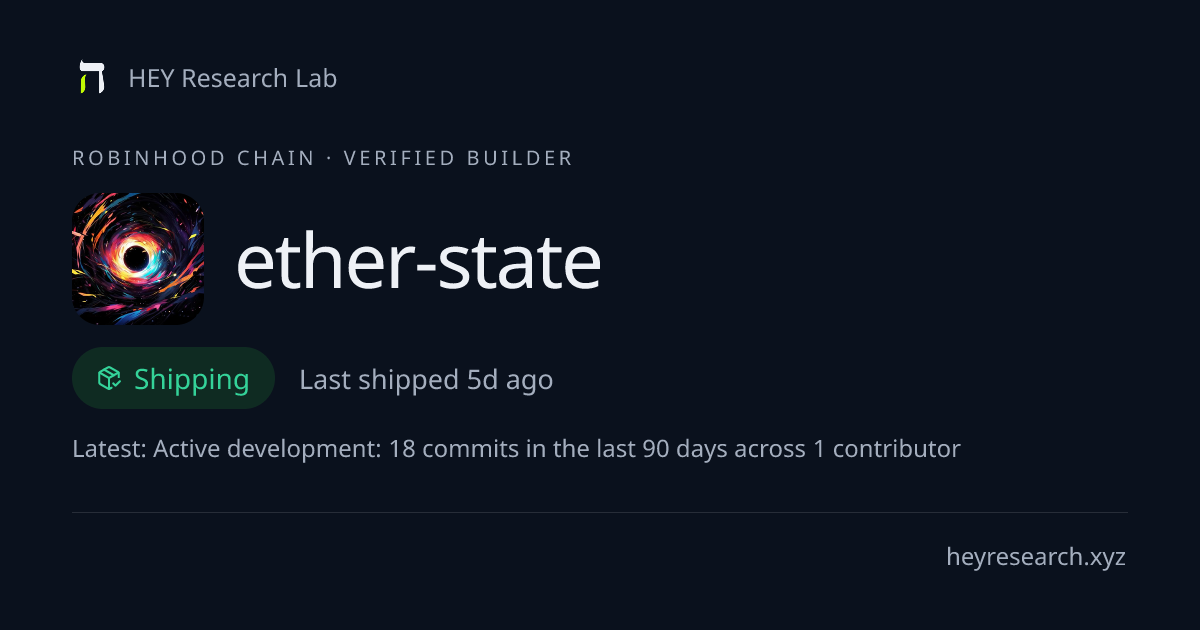Select the ROBINHOOD CHAIN label
Viewport: 1200px width, 630px height.
click(x=194, y=158)
